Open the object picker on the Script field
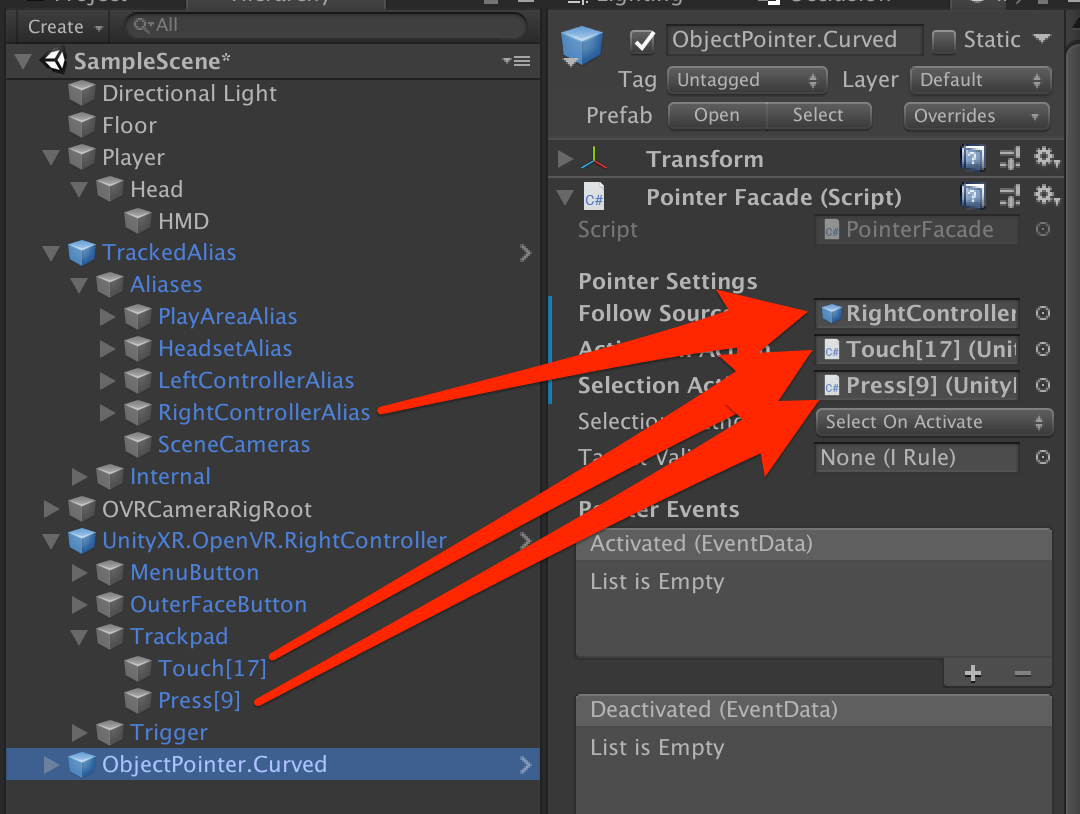 point(1042,229)
